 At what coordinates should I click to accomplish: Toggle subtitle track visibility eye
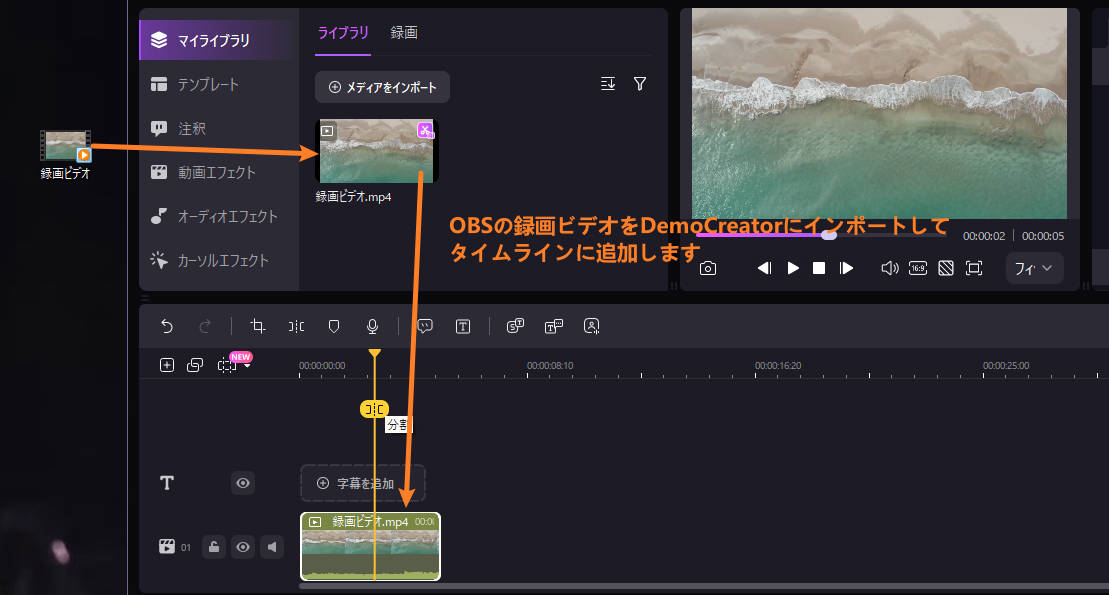click(x=243, y=483)
